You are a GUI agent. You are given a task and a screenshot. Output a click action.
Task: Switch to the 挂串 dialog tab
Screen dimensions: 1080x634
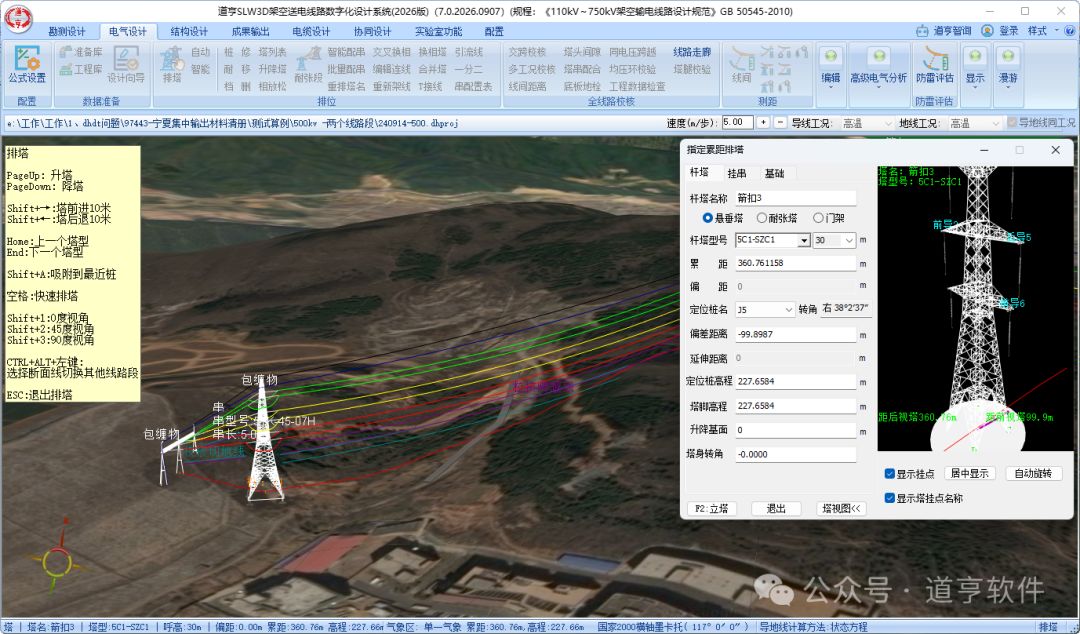[736, 173]
